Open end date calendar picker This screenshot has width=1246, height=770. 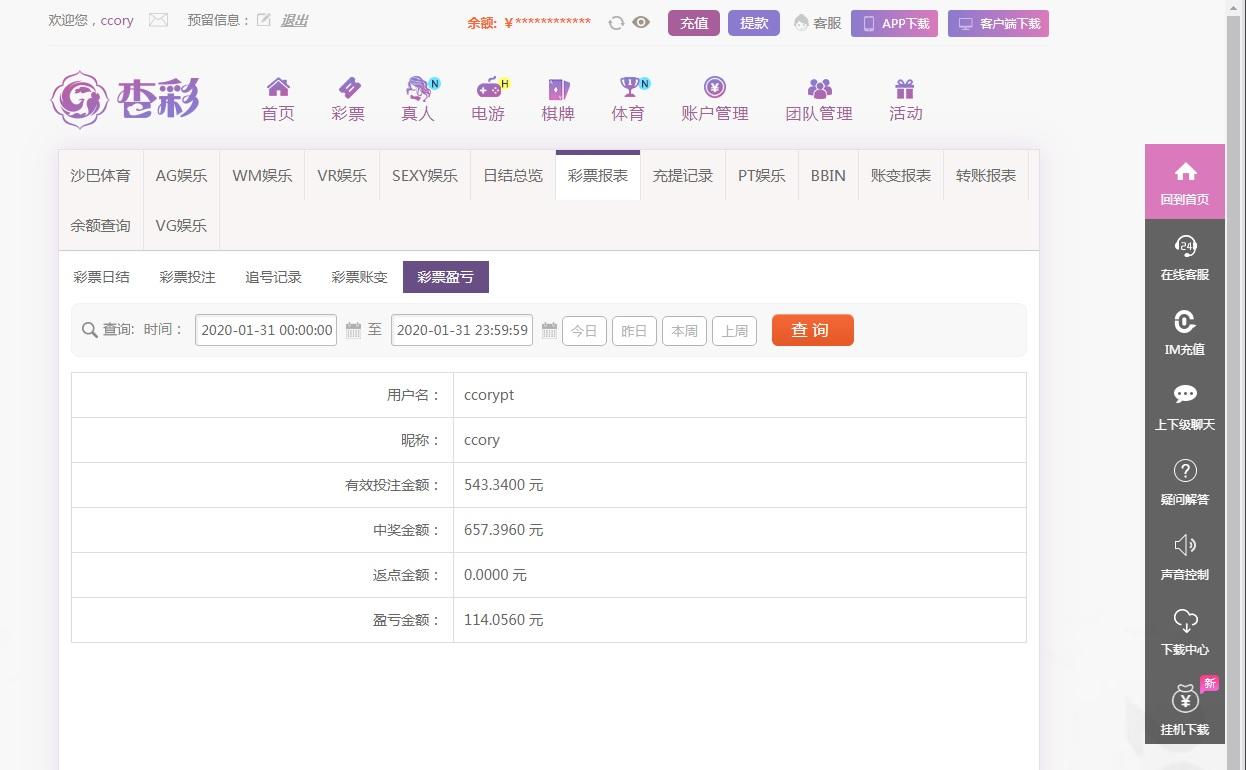pos(549,330)
